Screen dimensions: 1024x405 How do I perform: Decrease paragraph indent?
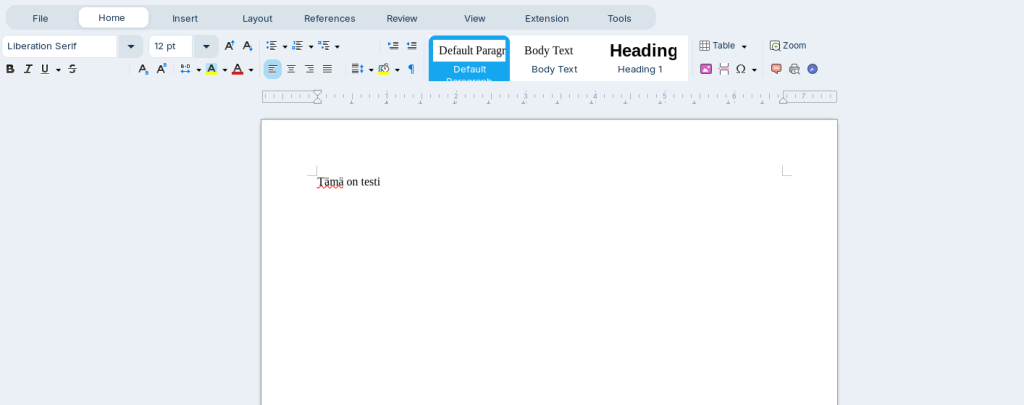pyautogui.click(x=411, y=46)
